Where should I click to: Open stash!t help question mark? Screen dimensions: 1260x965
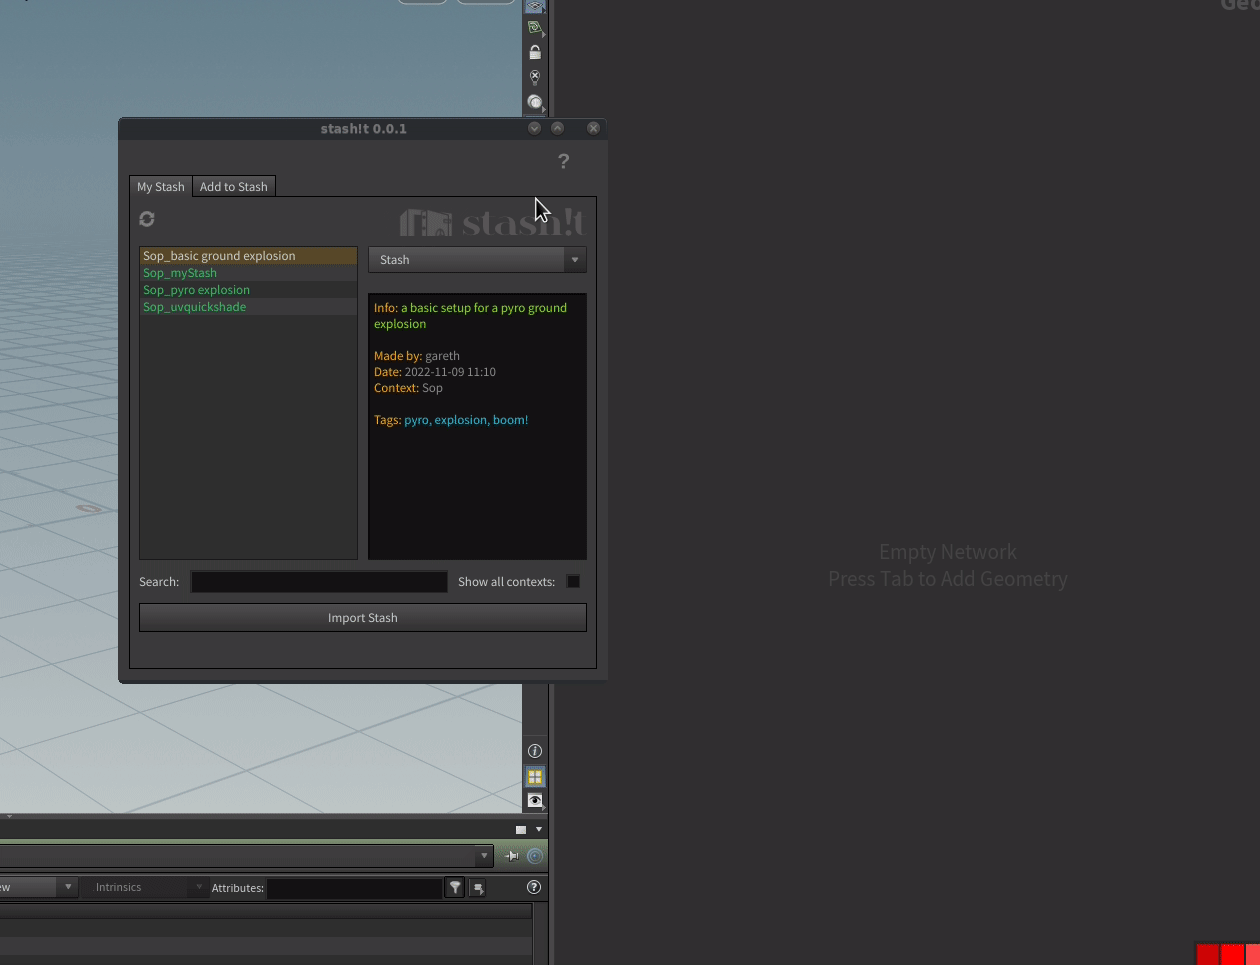point(563,161)
